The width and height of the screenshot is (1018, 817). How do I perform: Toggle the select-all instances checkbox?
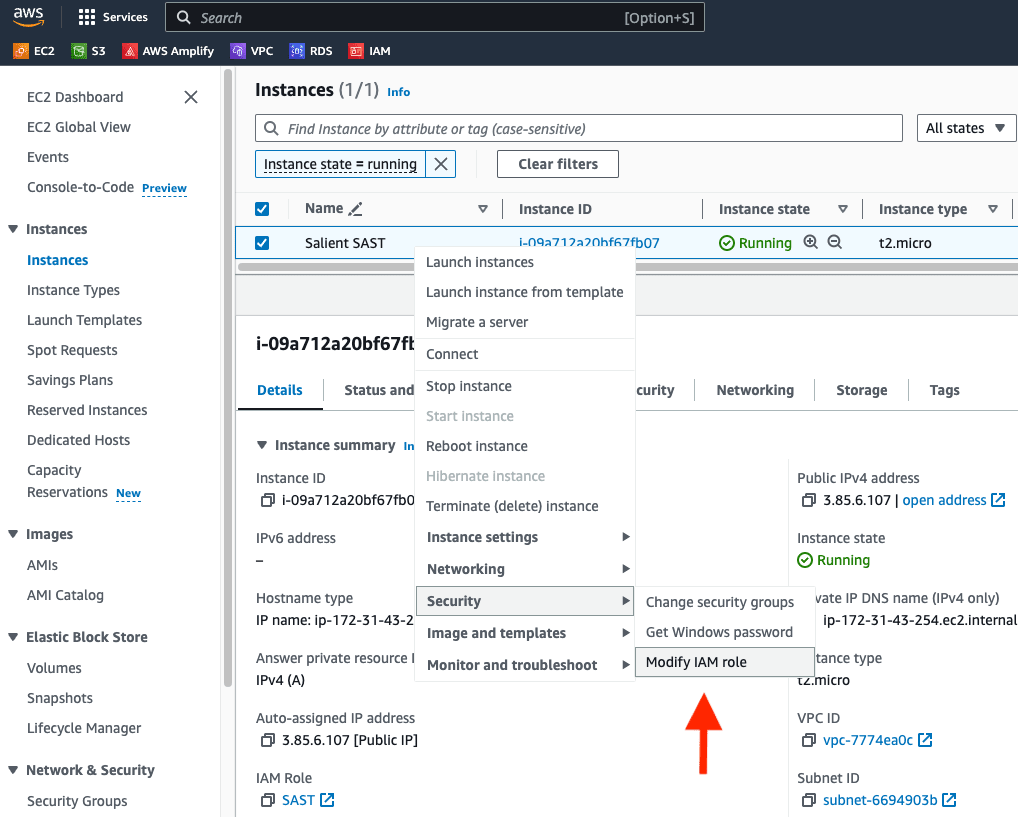pyautogui.click(x=262, y=209)
